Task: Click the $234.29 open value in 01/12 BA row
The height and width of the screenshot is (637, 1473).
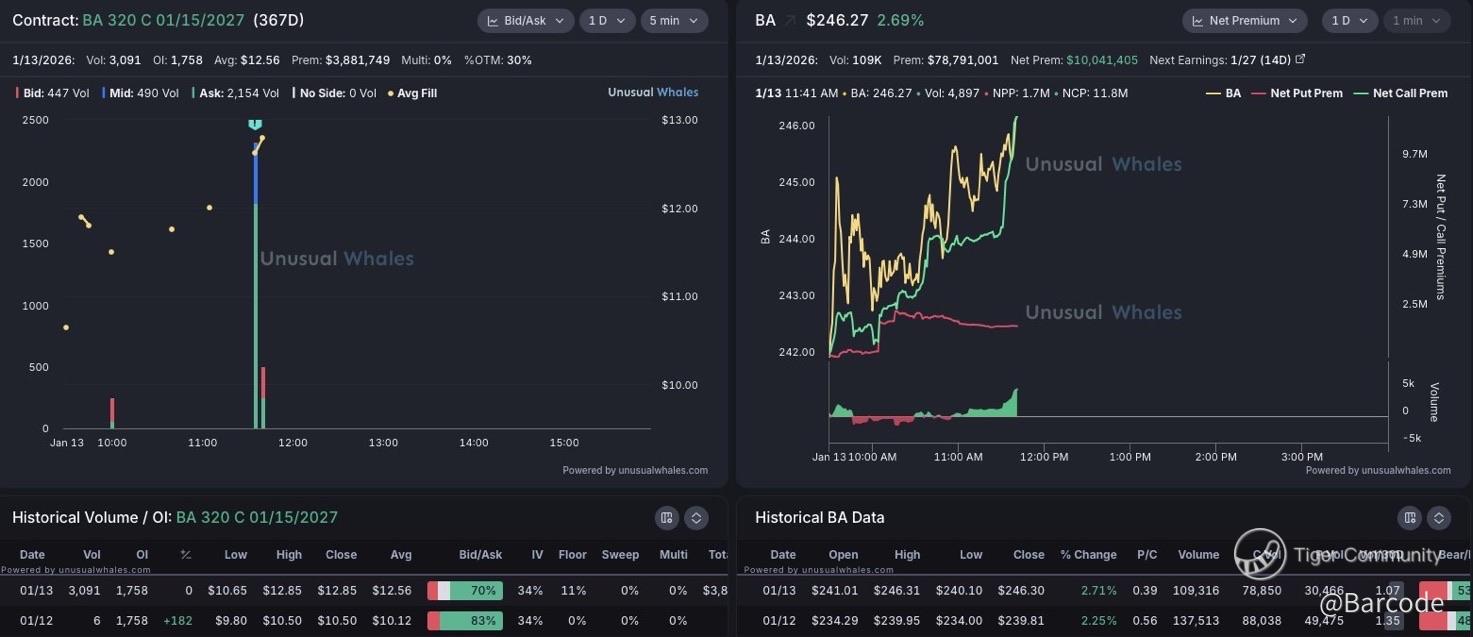Action: (x=835, y=621)
